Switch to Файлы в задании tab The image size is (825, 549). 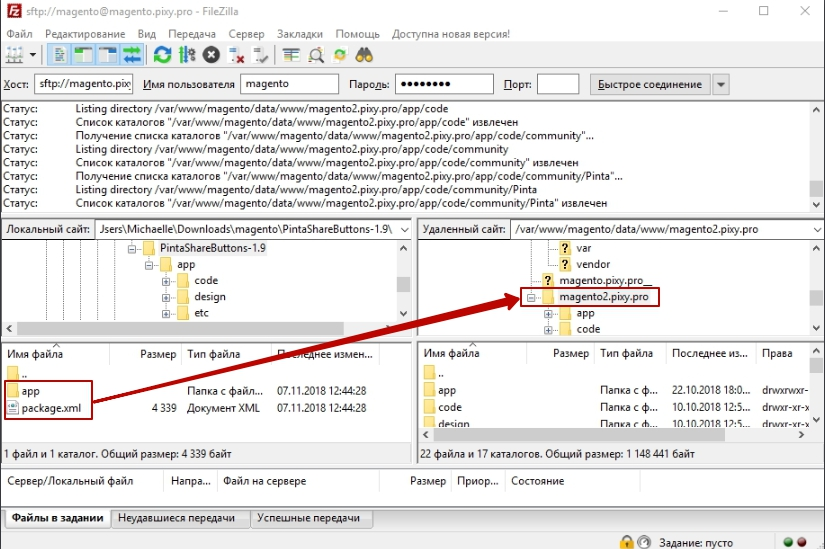click(57, 518)
